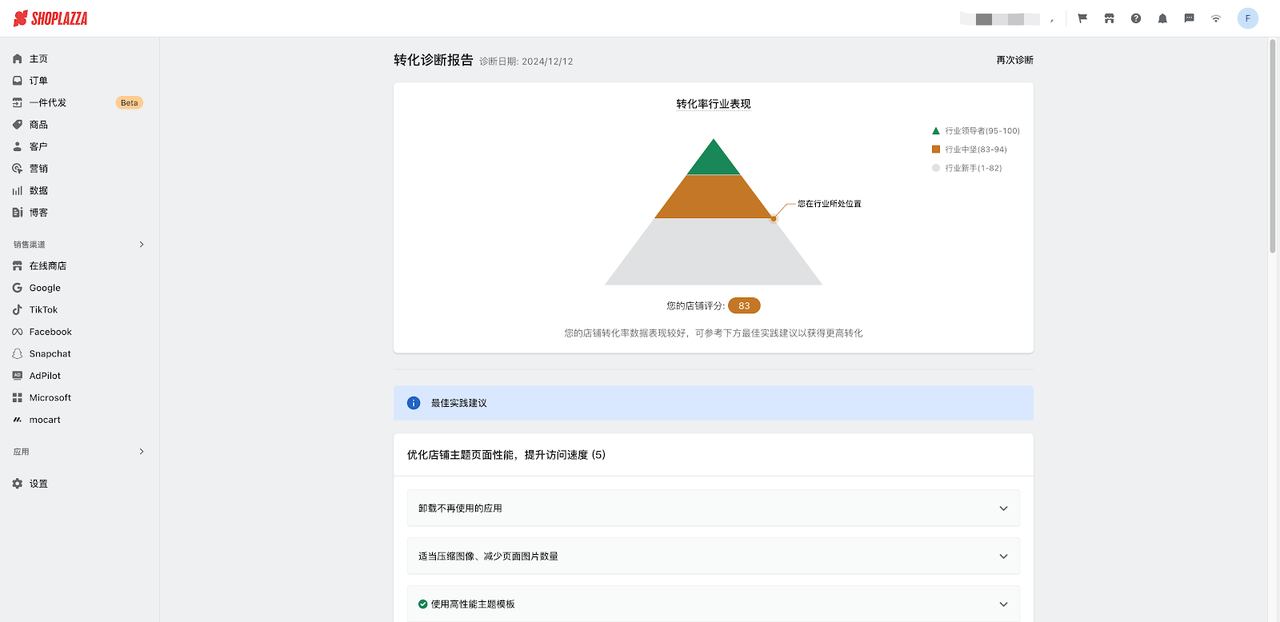
Task: Open the help question mark icon
Action: (1134, 18)
